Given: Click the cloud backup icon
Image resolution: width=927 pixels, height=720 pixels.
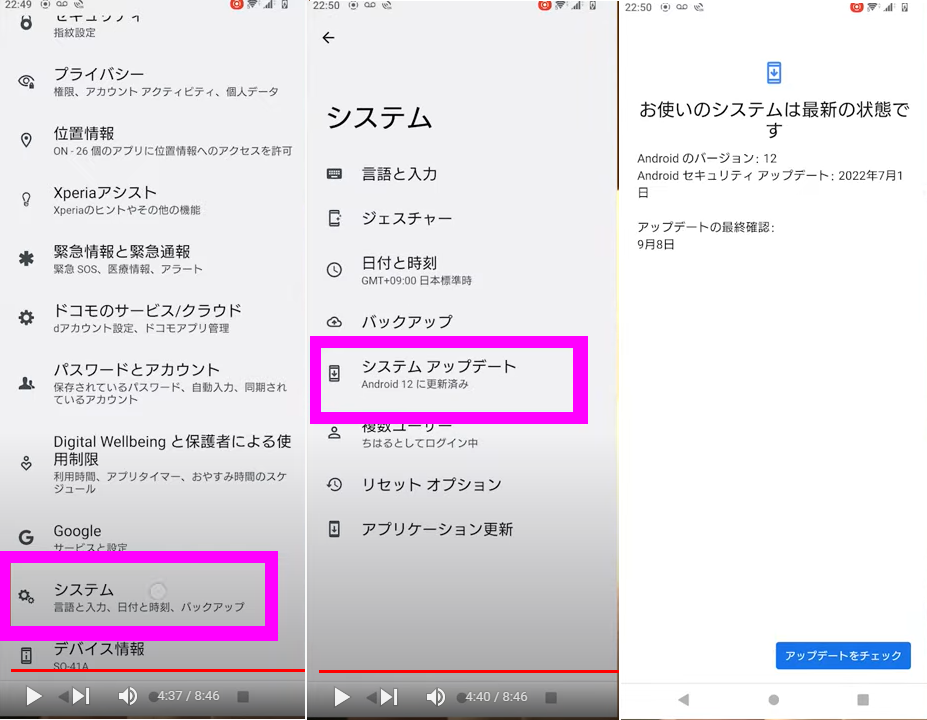Looking at the screenshot, I should pos(334,322).
